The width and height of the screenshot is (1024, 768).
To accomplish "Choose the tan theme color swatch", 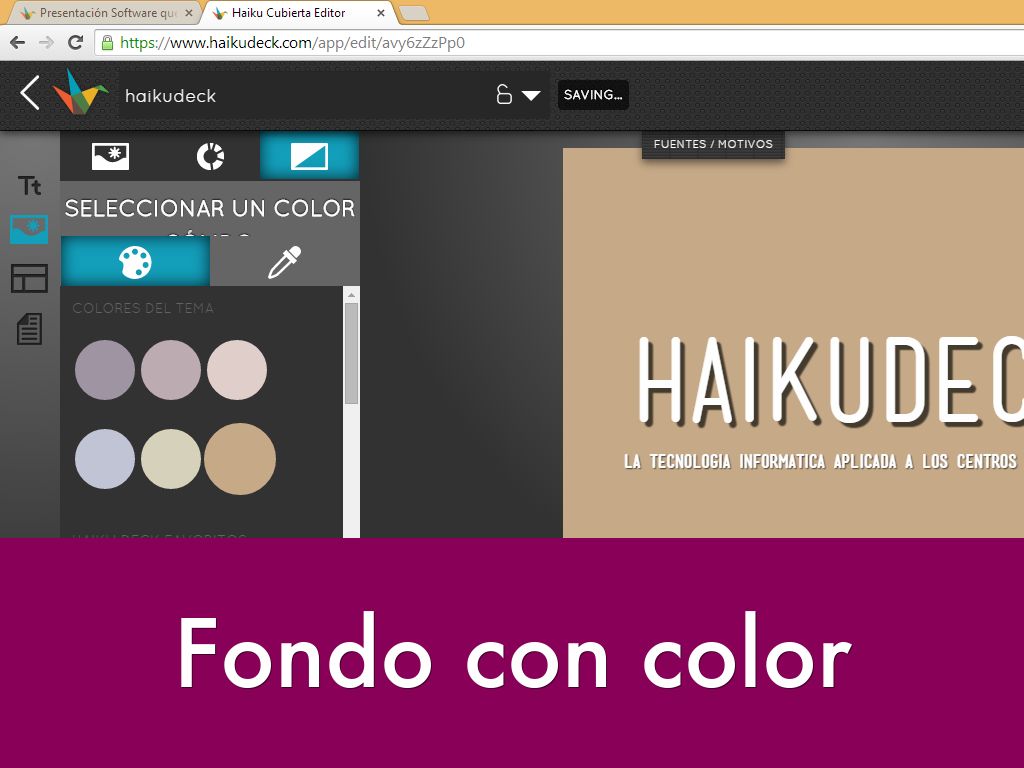I will coord(240,459).
